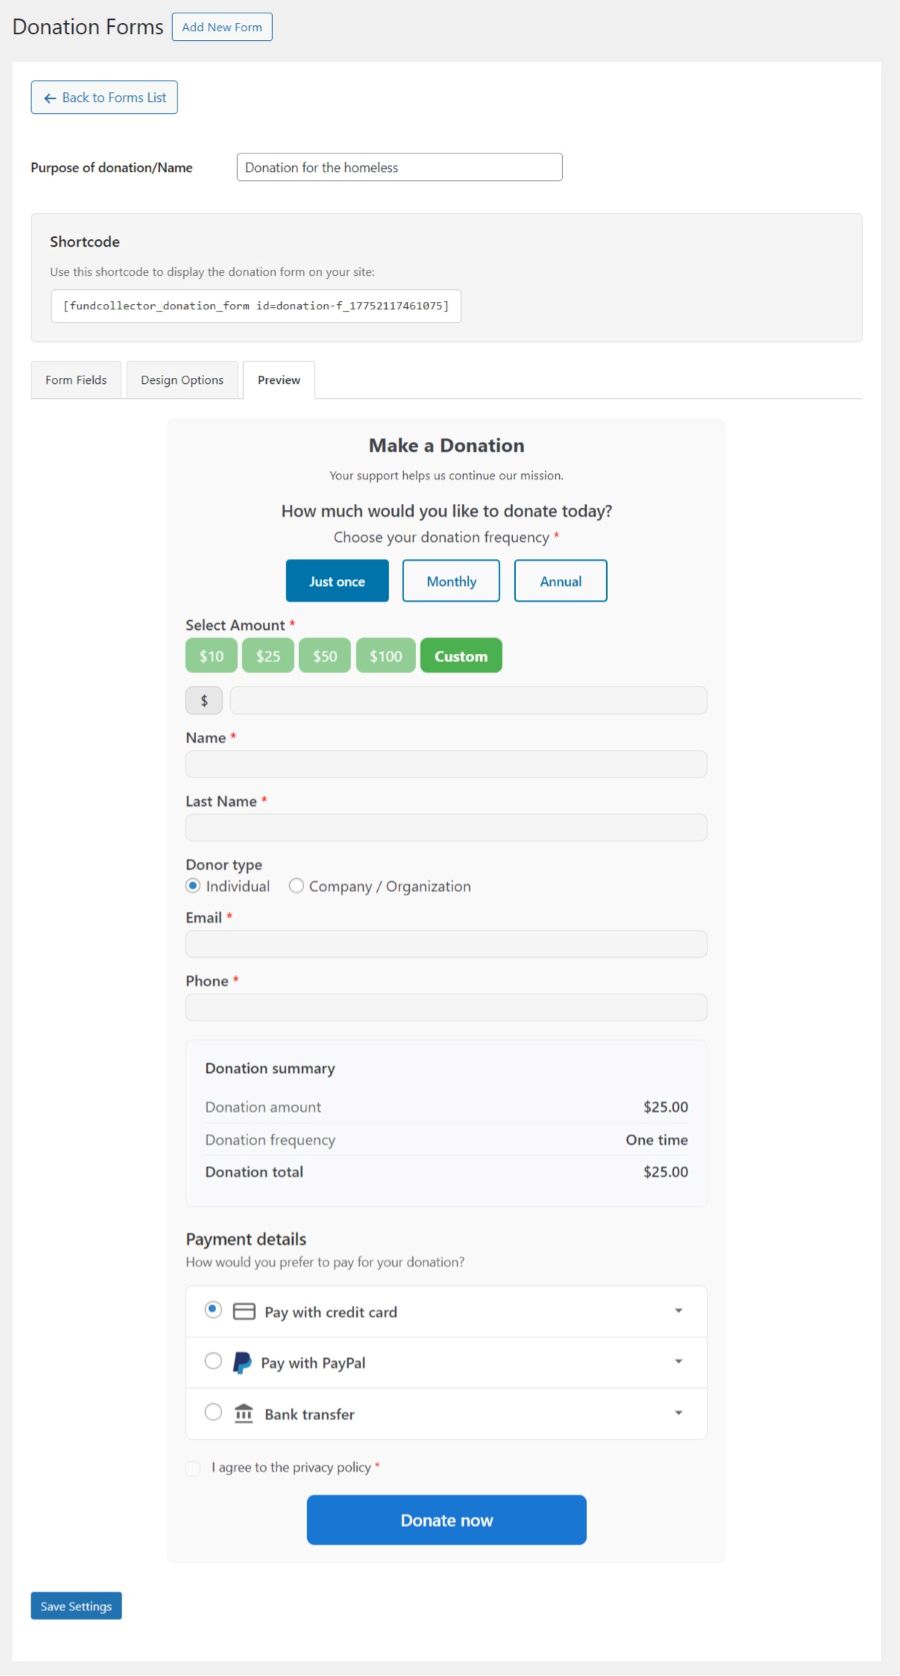Select the Bank transfer payment option

pos(213,1412)
